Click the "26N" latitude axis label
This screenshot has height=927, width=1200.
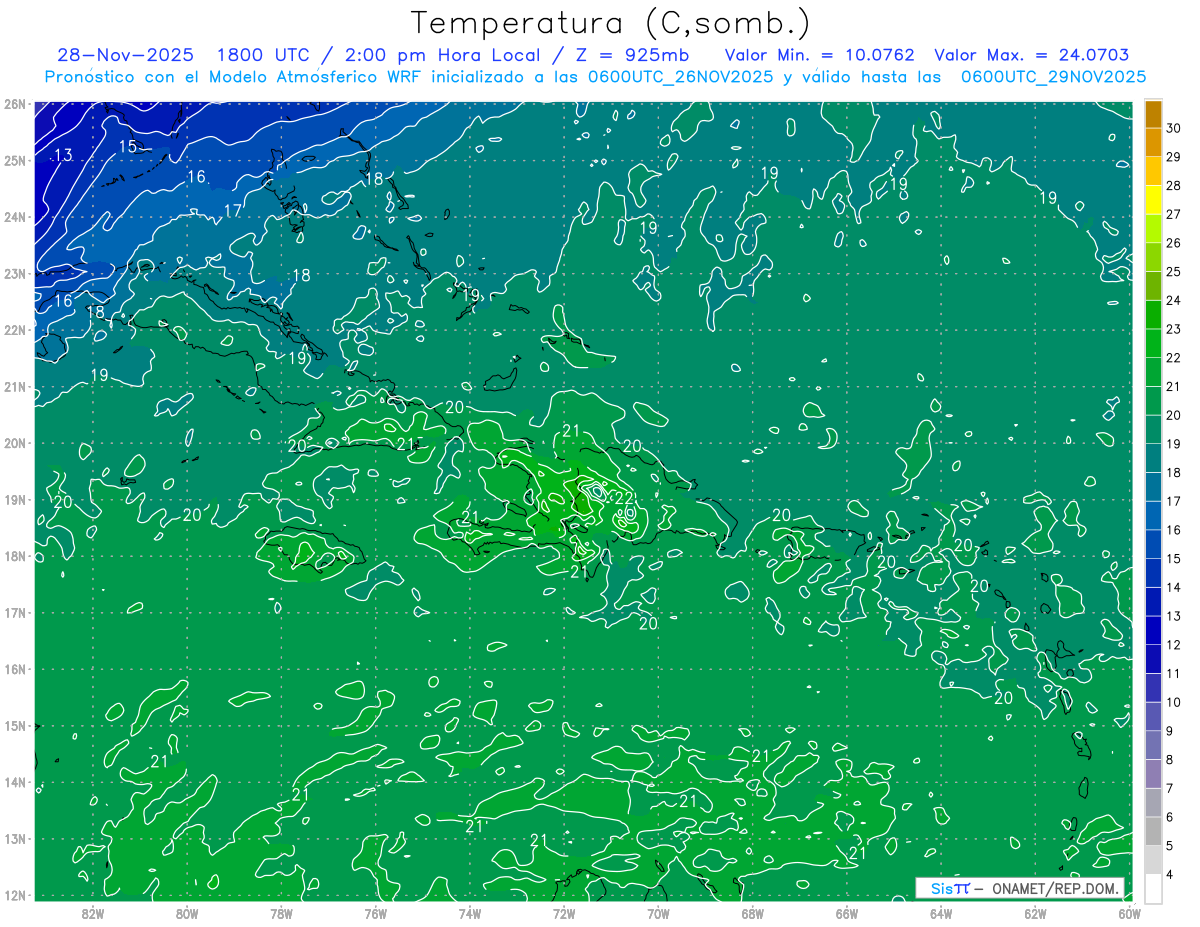point(14,104)
